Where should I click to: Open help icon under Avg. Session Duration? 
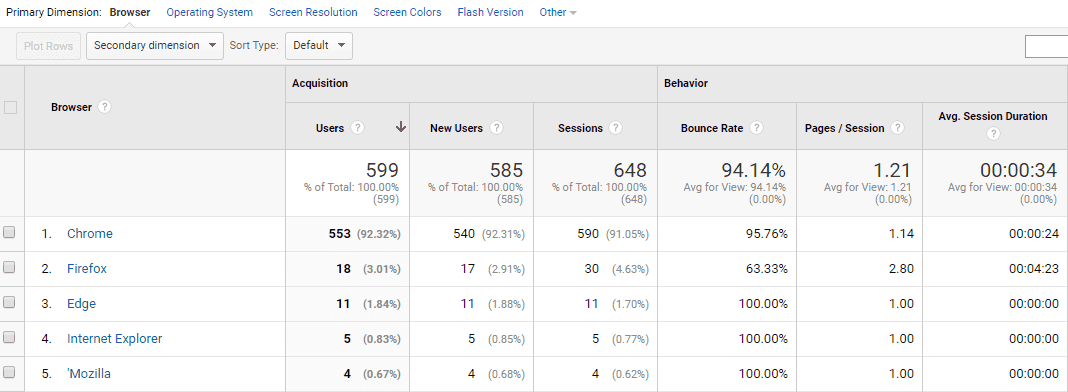993,134
